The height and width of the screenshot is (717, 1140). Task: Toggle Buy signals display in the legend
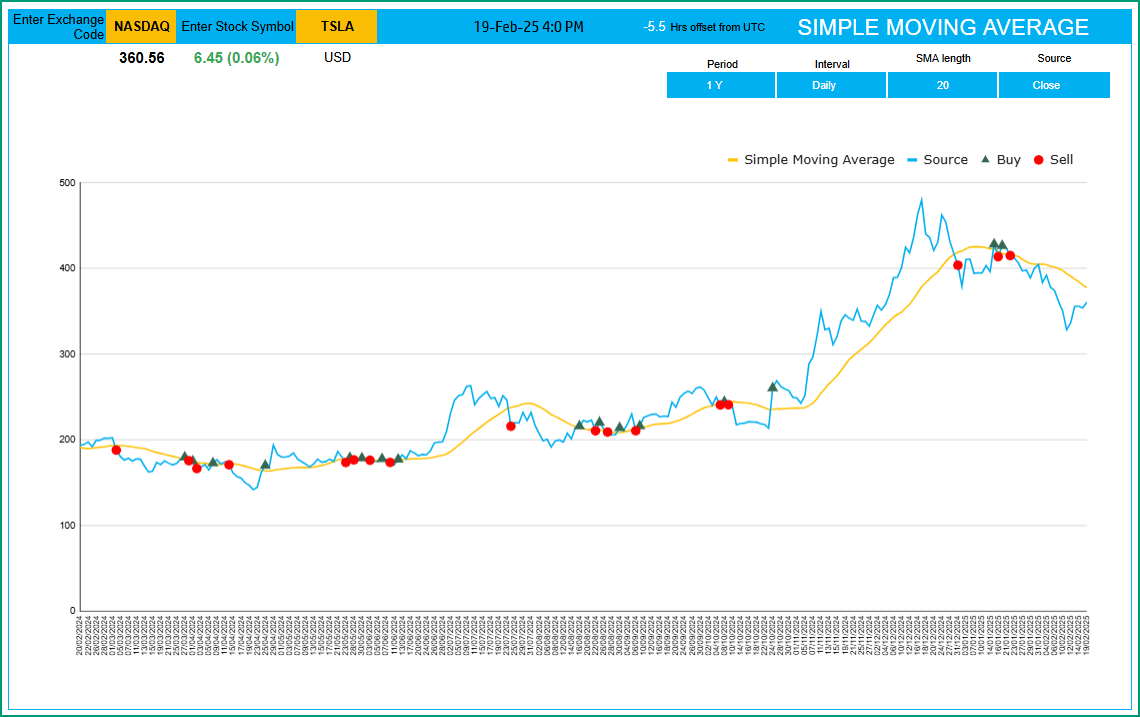(x=1008, y=159)
